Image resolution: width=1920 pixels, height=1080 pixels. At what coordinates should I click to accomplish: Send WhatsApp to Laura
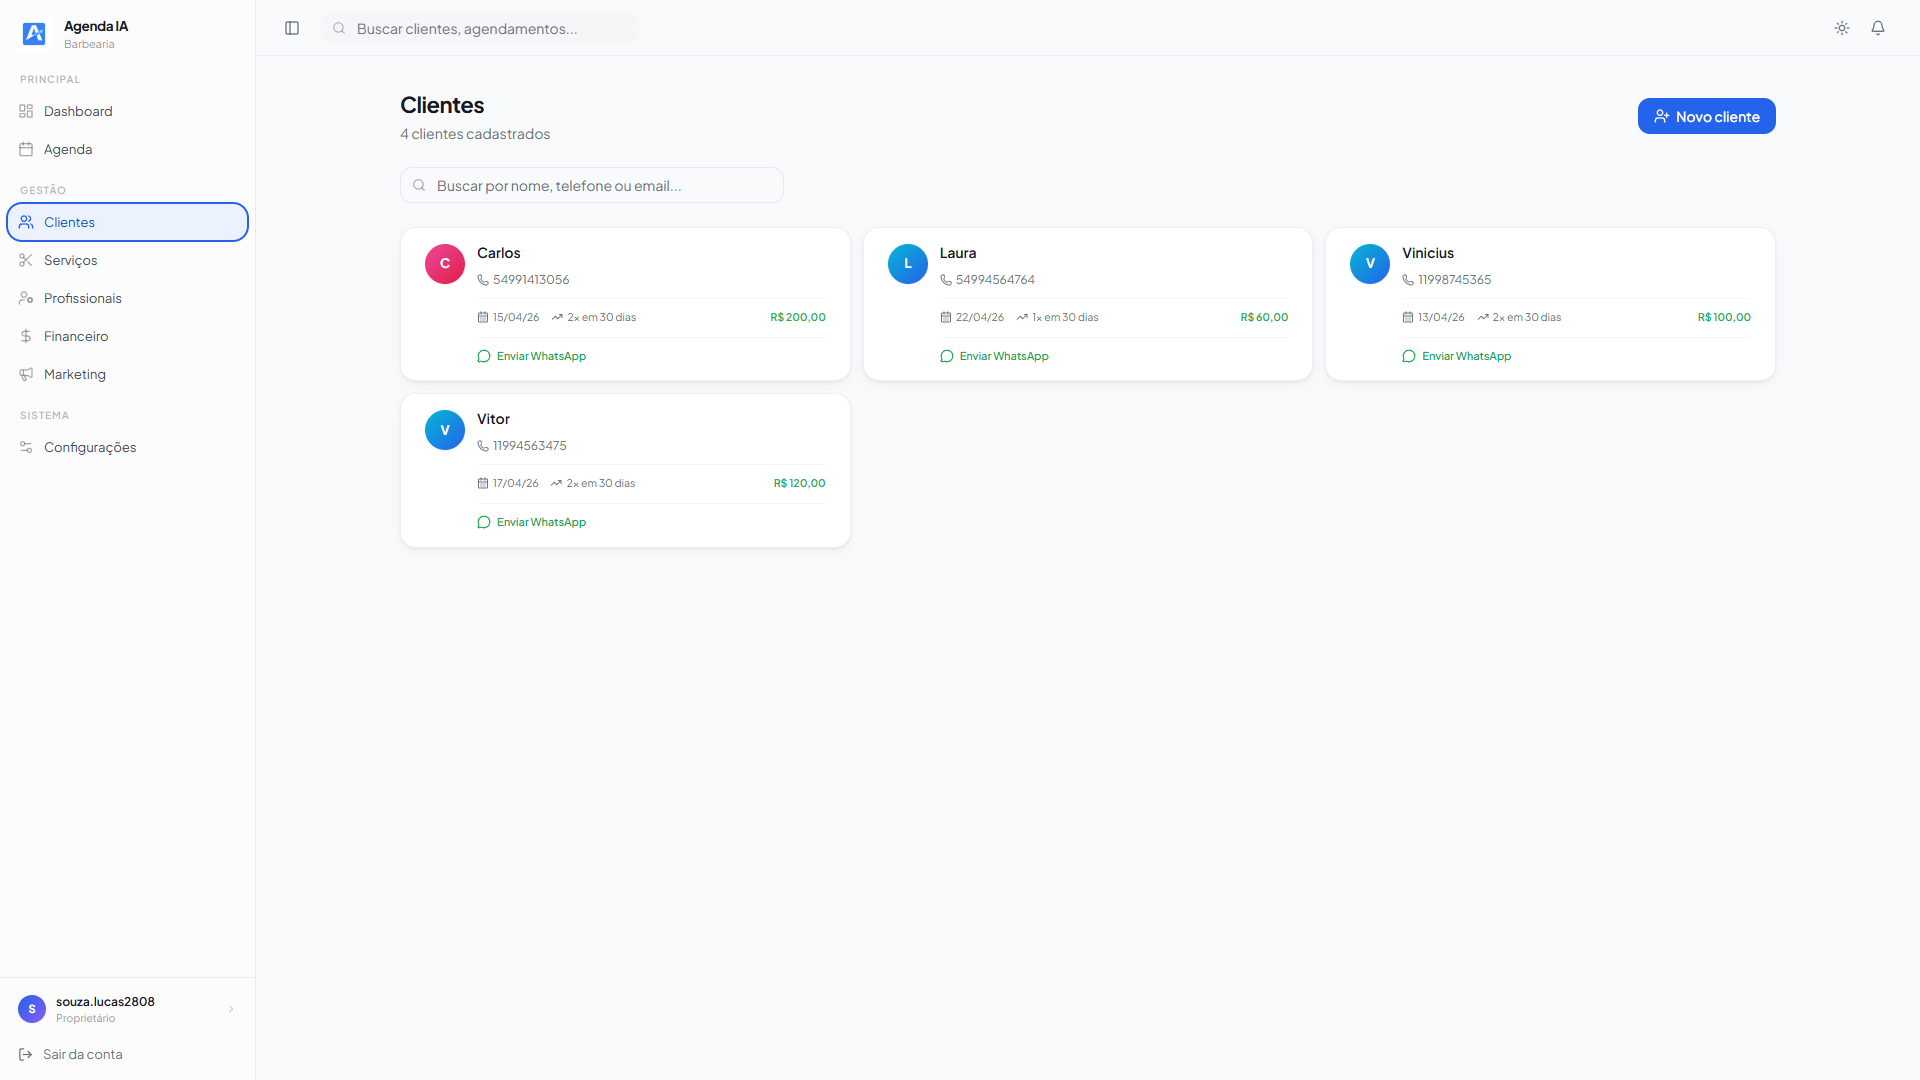tap(995, 356)
